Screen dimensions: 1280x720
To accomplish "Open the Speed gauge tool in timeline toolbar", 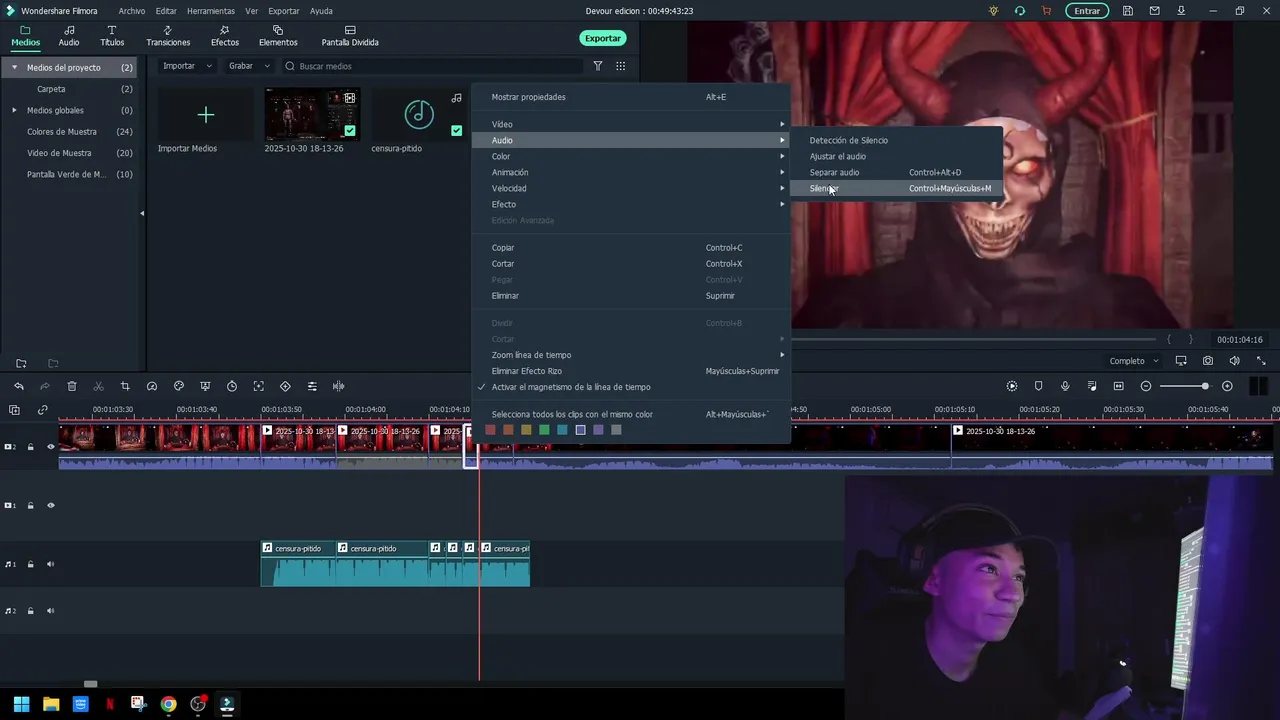I will click(x=152, y=386).
